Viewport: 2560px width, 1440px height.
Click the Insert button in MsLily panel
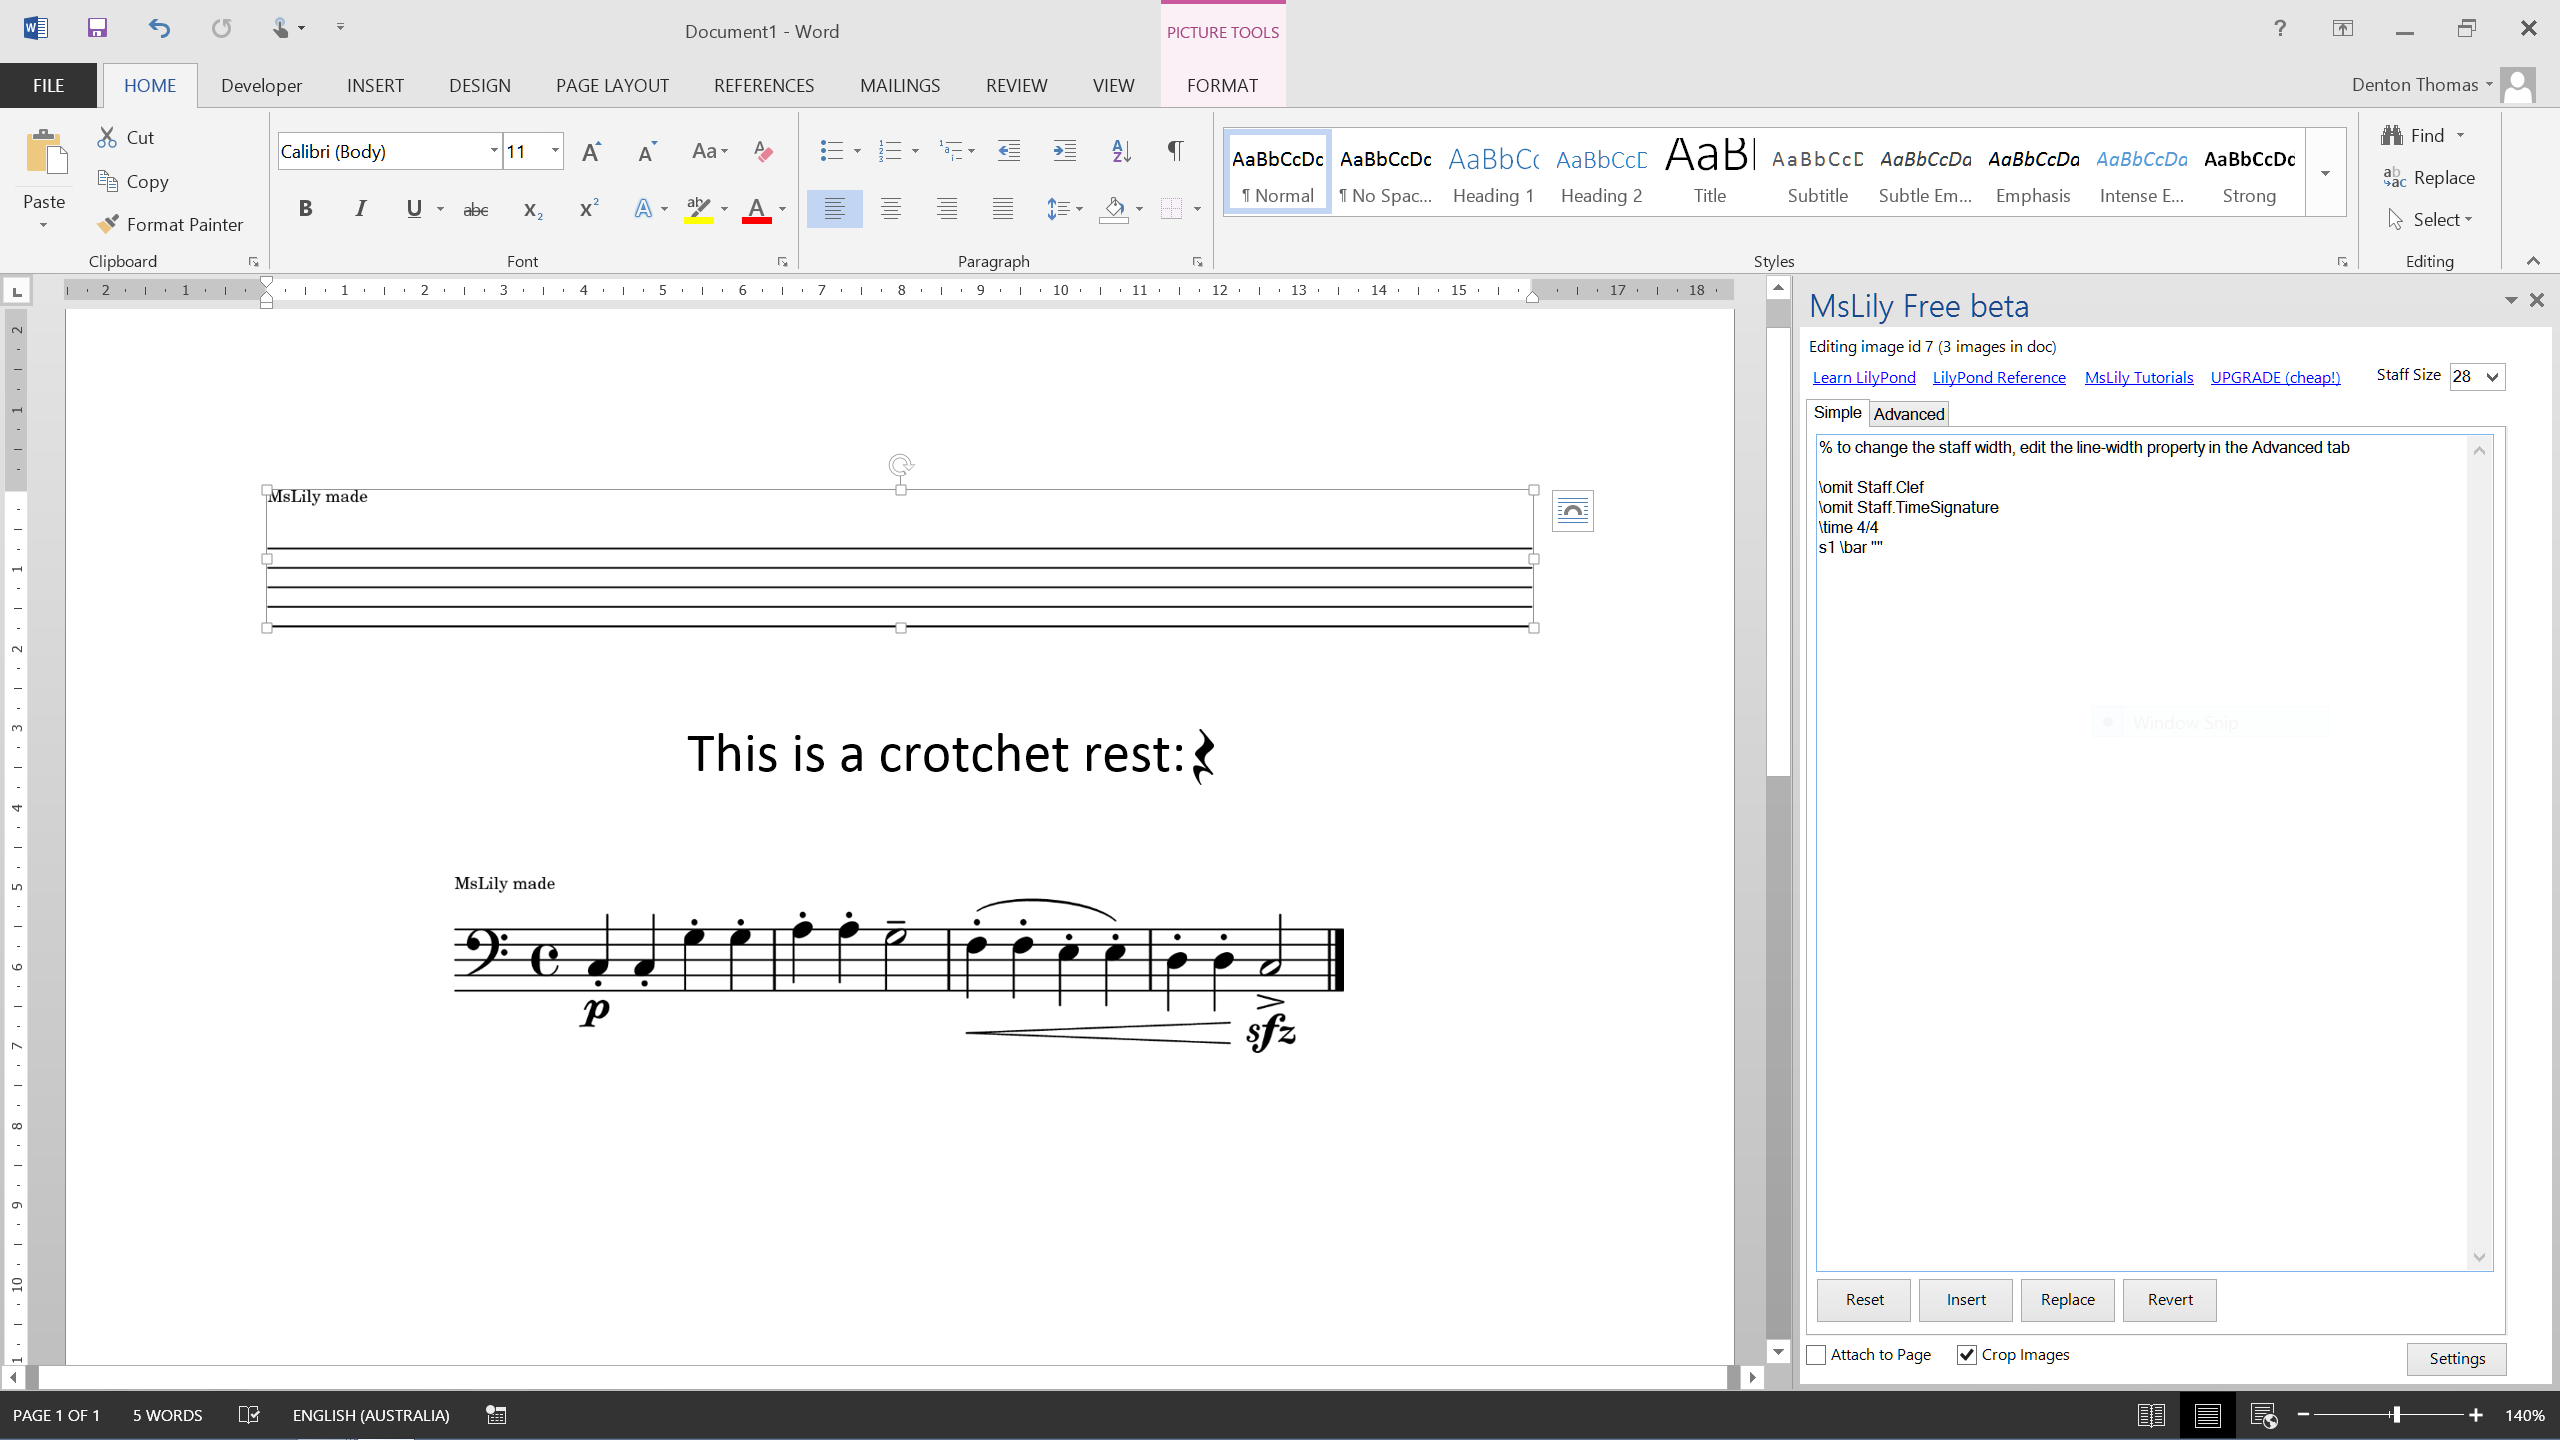(1966, 1299)
